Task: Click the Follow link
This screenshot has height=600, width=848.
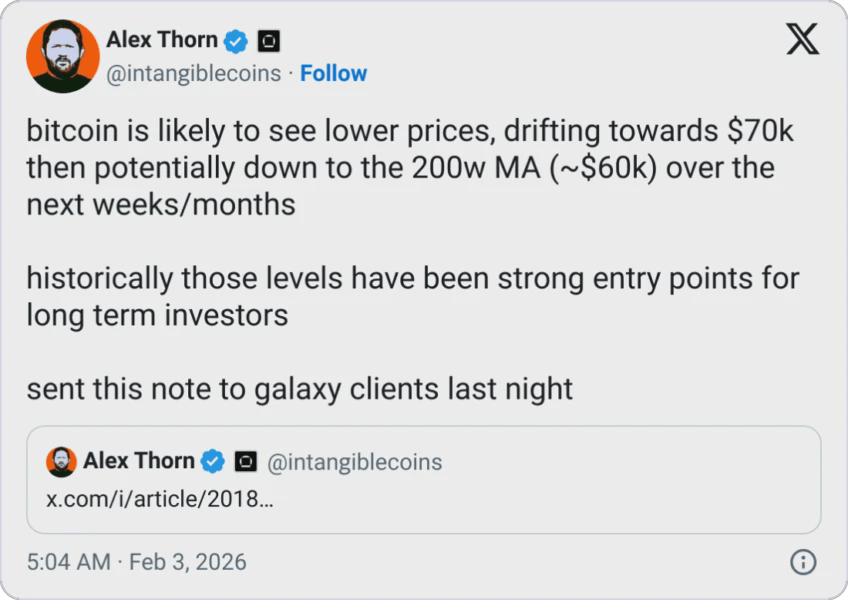Action: [x=333, y=73]
